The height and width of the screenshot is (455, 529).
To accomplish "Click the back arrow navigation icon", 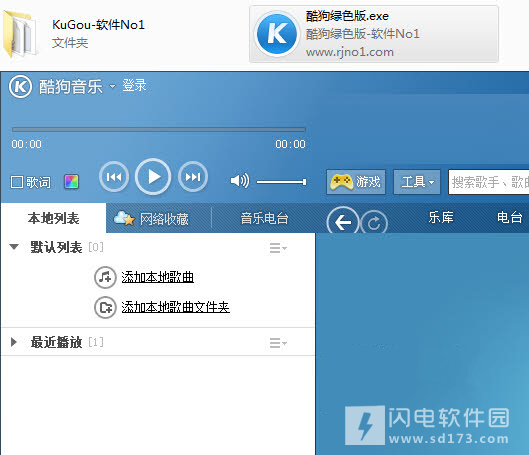I will pyautogui.click(x=342, y=222).
